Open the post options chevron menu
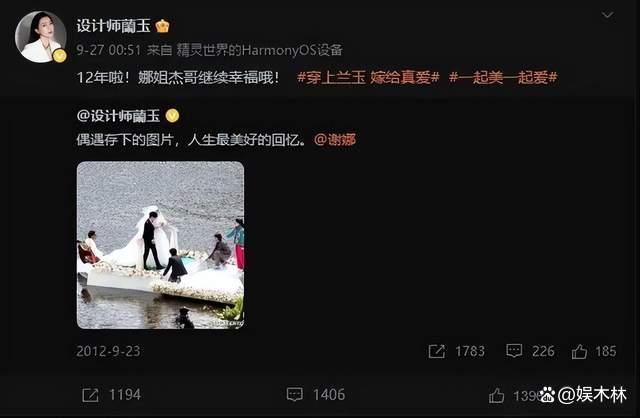640x418 pixels. [x=607, y=15]
